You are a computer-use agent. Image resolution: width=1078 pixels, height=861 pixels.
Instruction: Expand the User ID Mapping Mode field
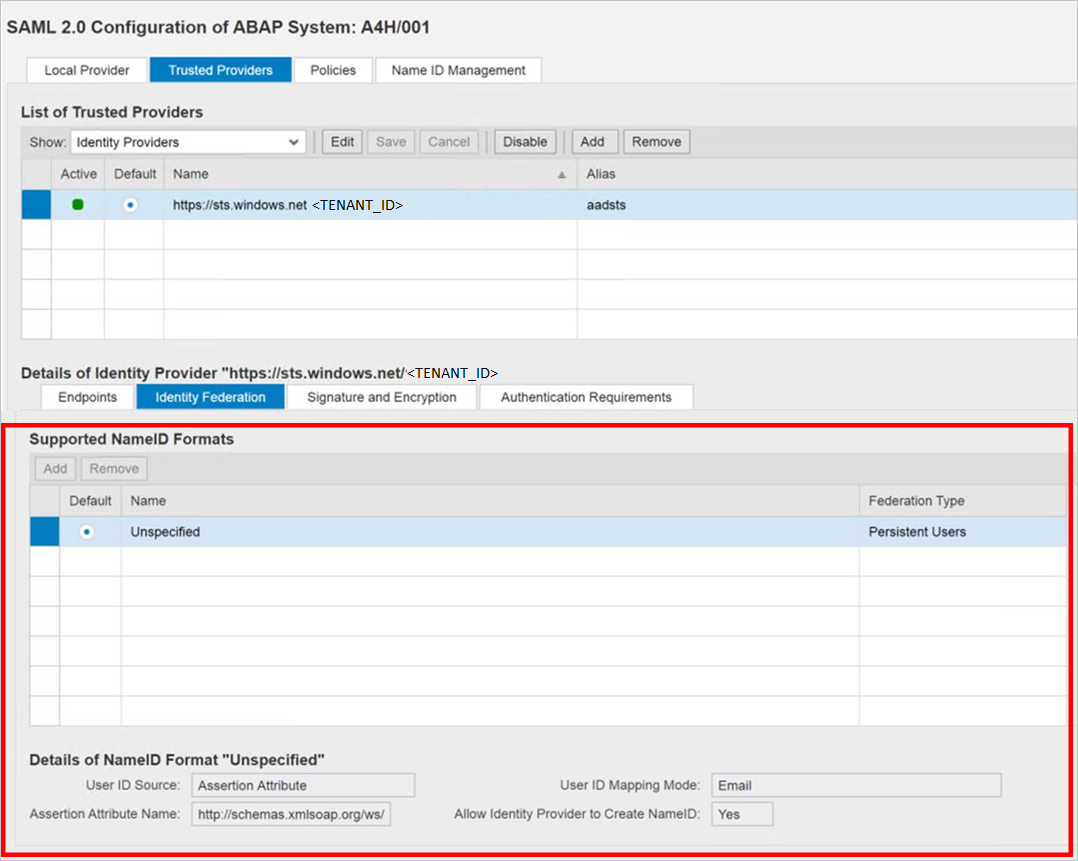(x=855, y=785)
